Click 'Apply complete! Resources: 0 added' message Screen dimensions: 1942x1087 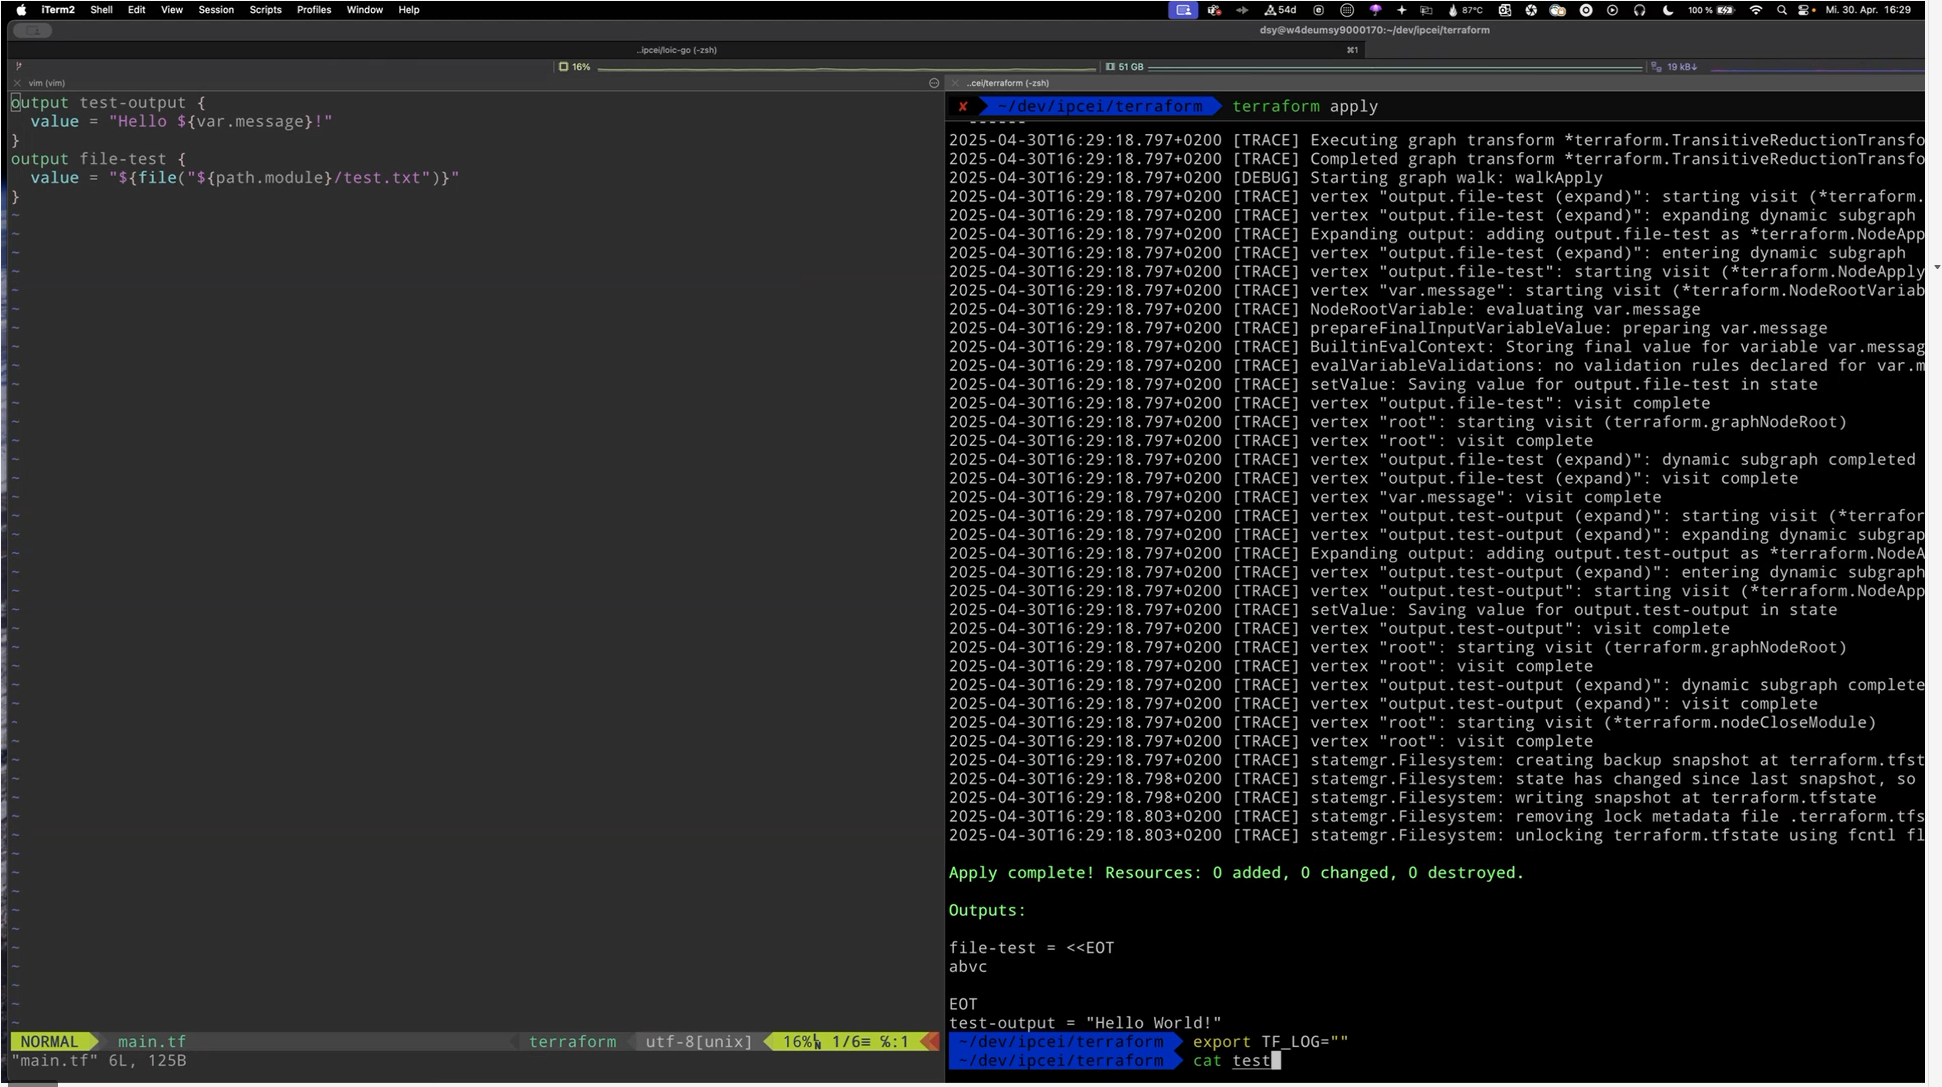(1236, 873)
